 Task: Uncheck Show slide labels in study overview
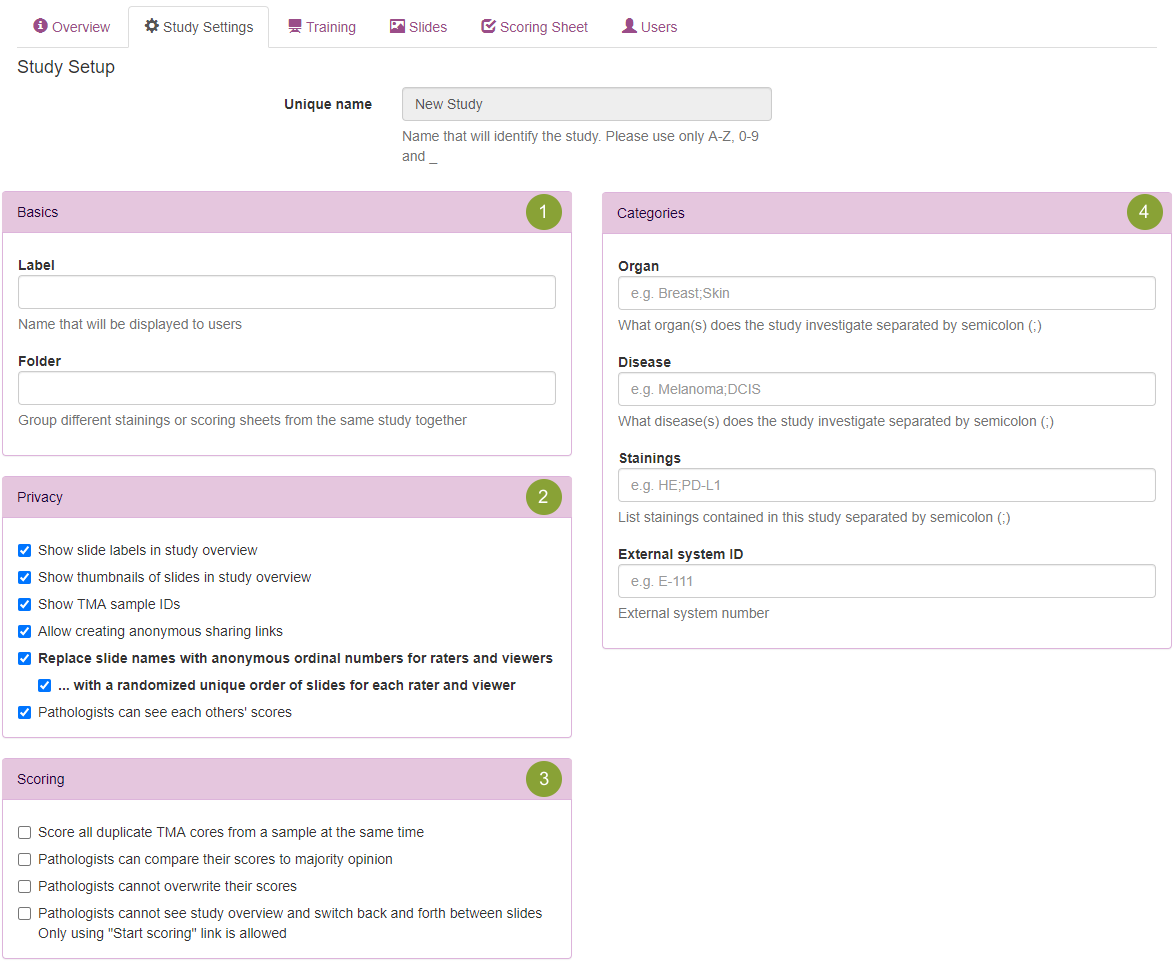point(25,551)
